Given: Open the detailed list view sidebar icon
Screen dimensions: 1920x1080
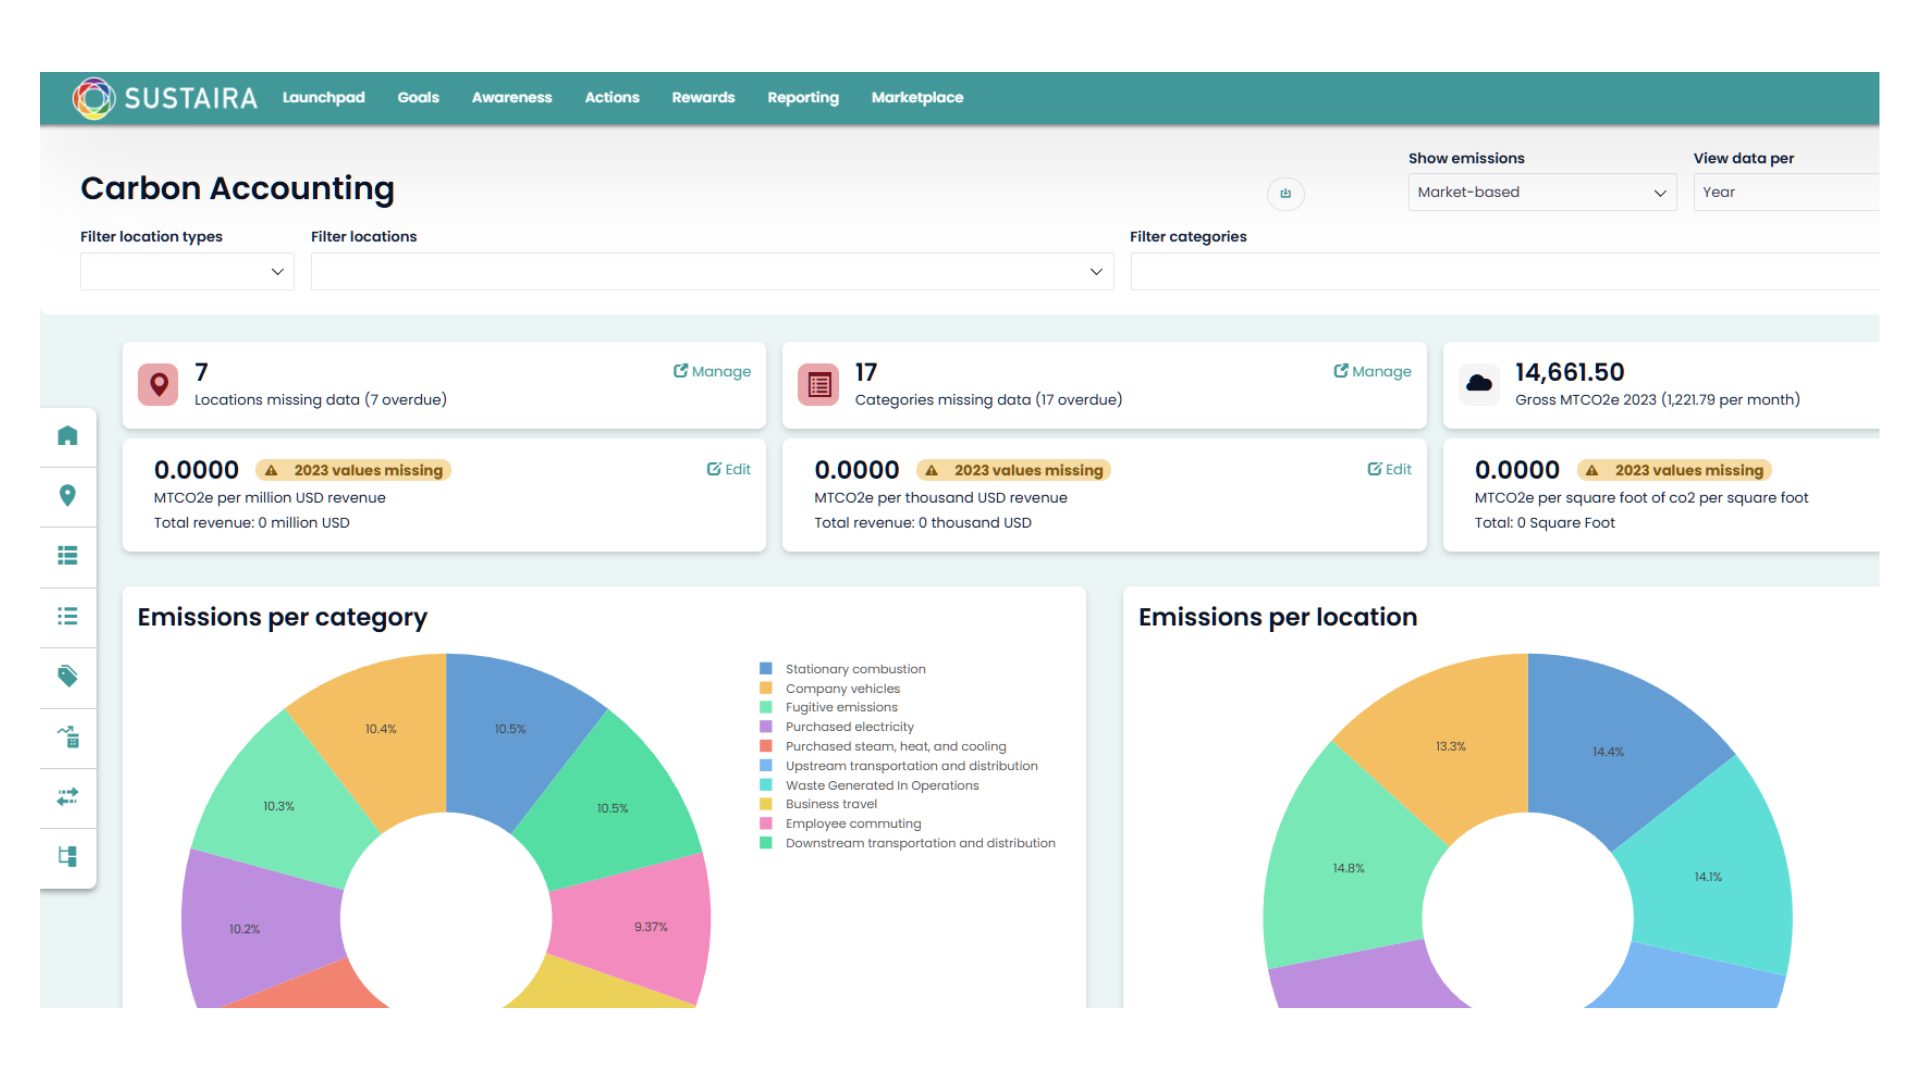Looking at the screenshot, I should tap(68, 557).
